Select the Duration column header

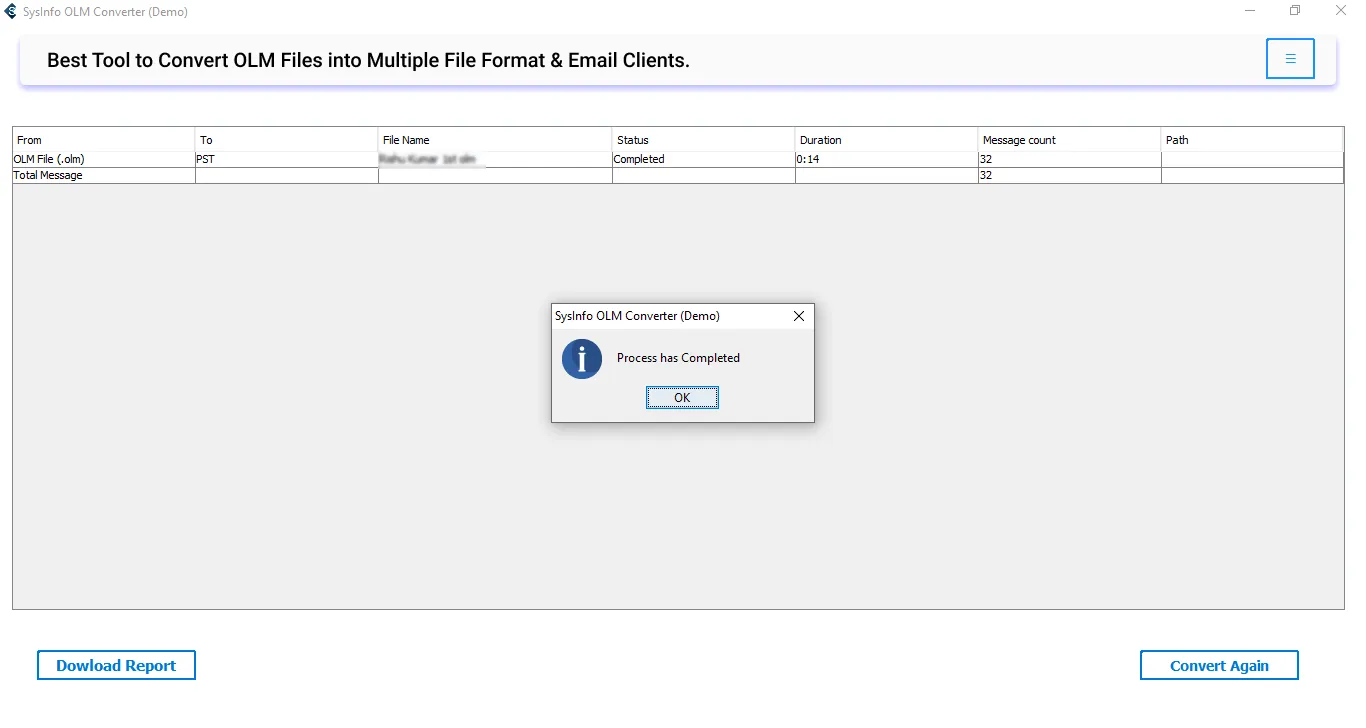(886, 140)
